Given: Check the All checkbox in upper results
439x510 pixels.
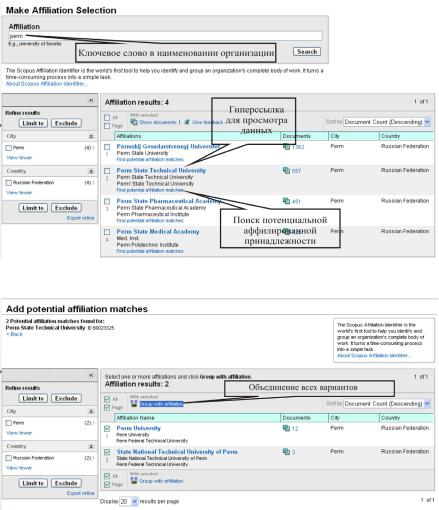Looking at the screenshot, I should point(107,118).
